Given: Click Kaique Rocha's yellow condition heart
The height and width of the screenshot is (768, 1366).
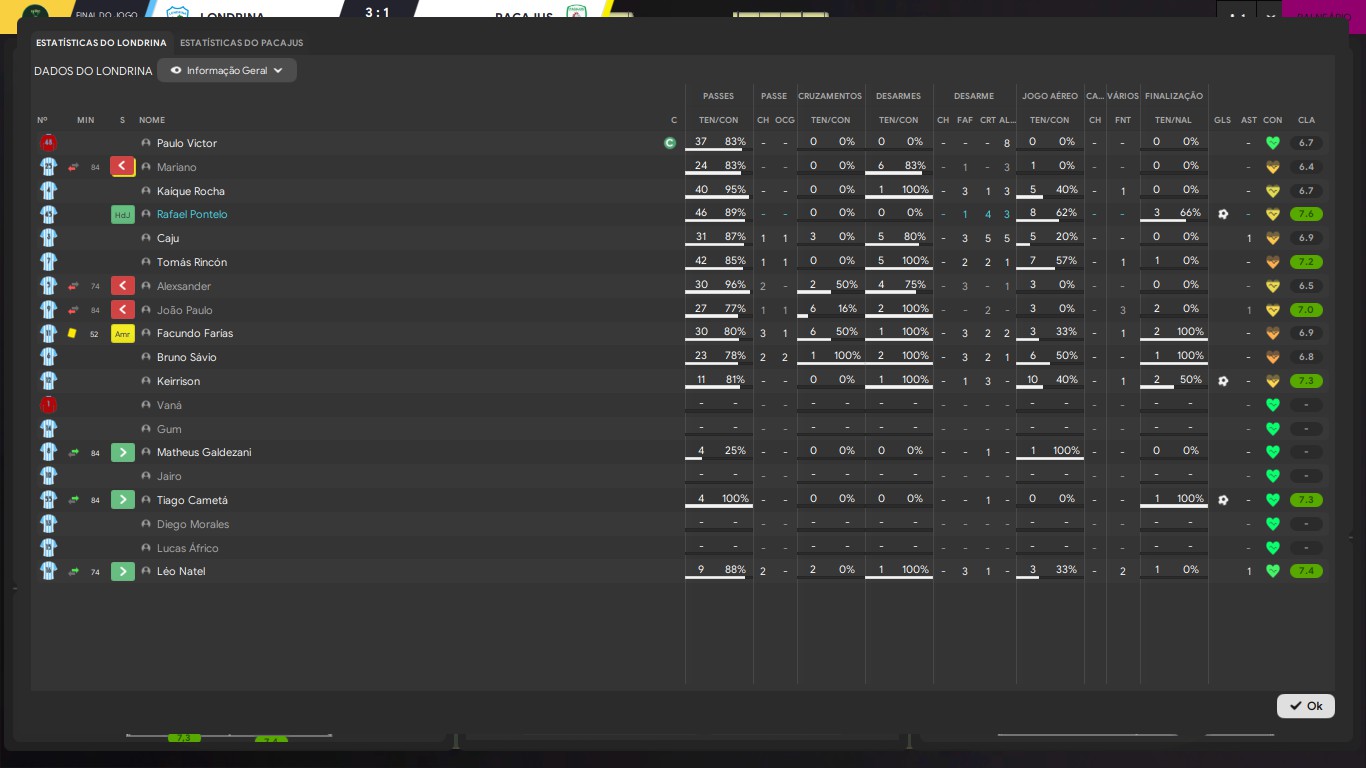Looking at the screenshot, I should click(1273, 191).
